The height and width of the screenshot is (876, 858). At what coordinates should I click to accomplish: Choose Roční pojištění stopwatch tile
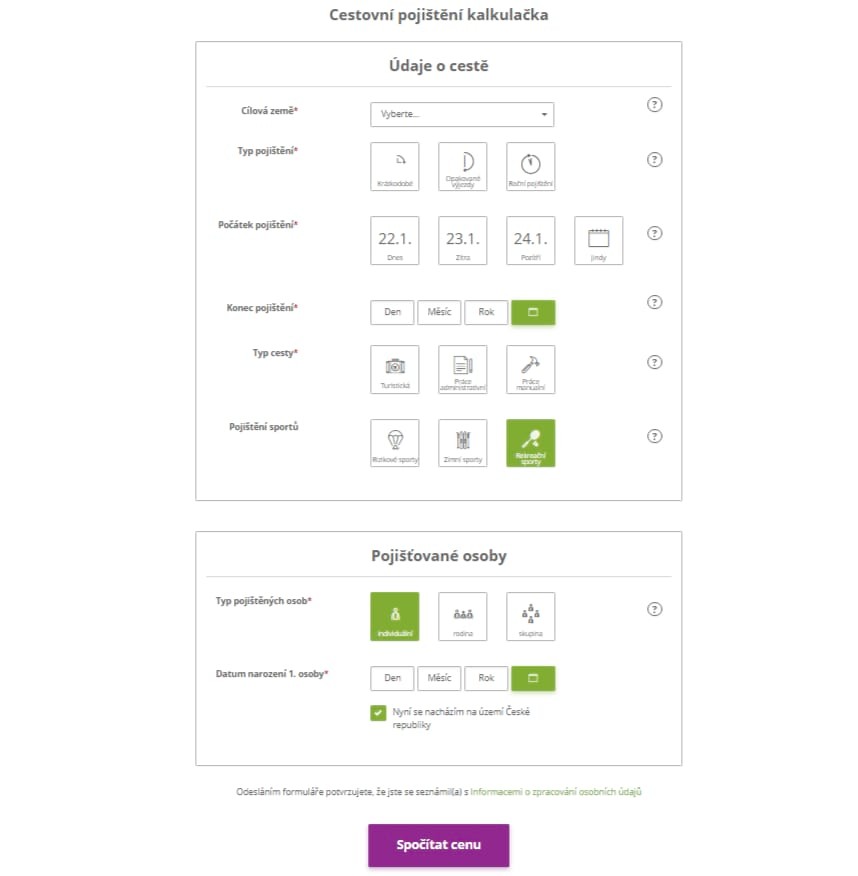[x=530, y=166]
